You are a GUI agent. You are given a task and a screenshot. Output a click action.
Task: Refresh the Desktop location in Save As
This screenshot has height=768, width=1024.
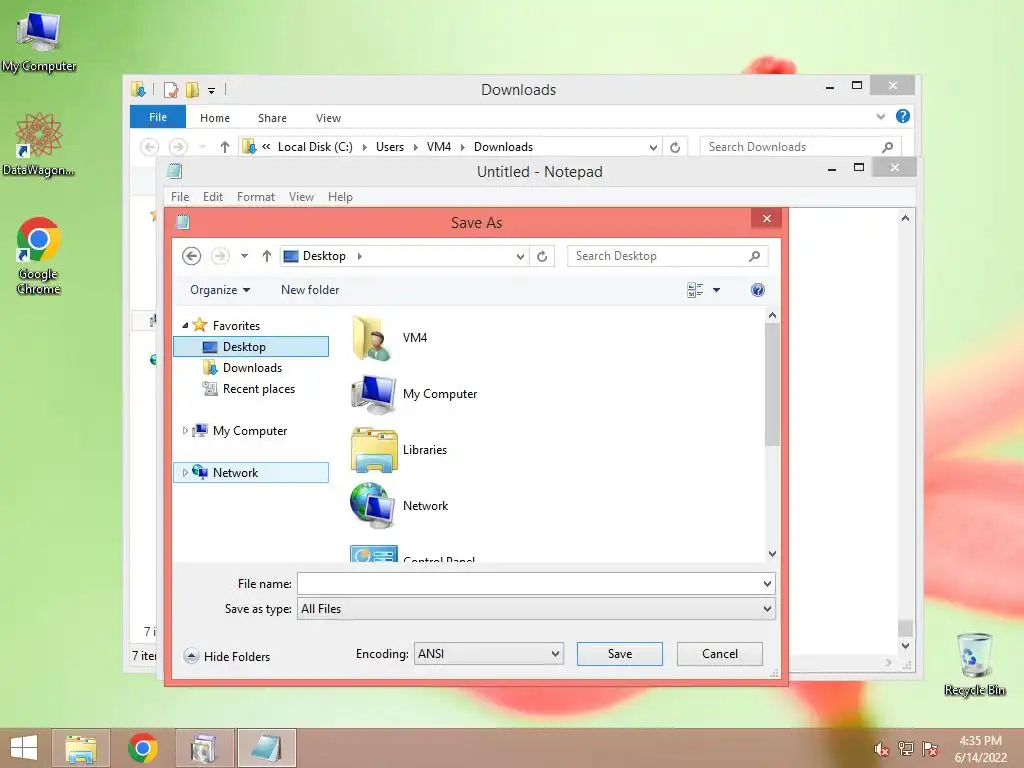click(x=542, y=256)
